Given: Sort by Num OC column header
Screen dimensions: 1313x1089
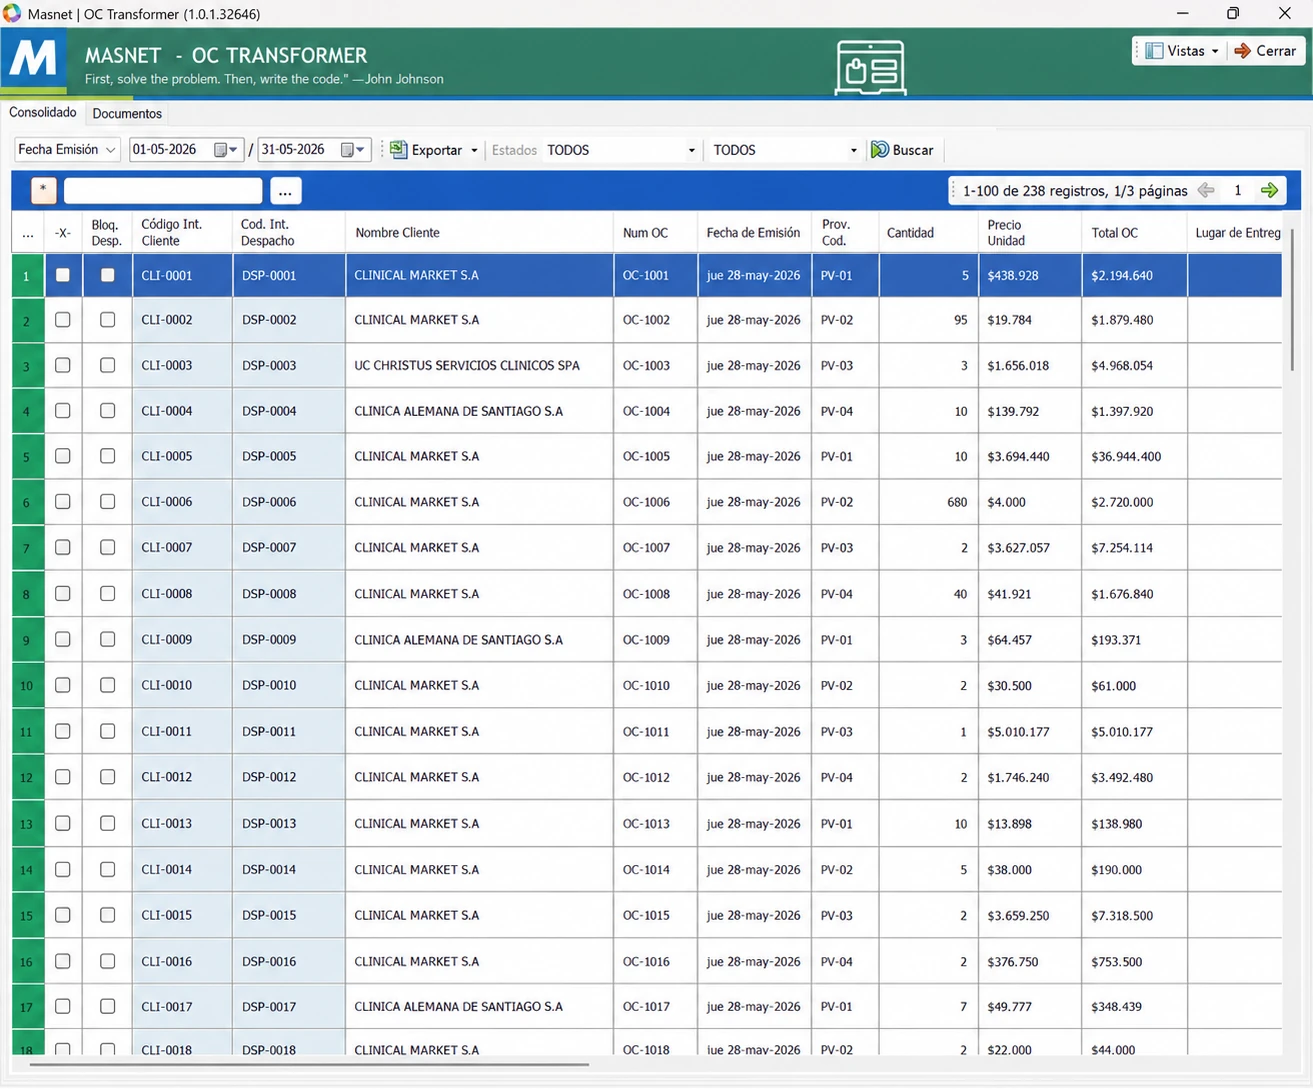Looking at the screenshot, I should coord(656,232).
